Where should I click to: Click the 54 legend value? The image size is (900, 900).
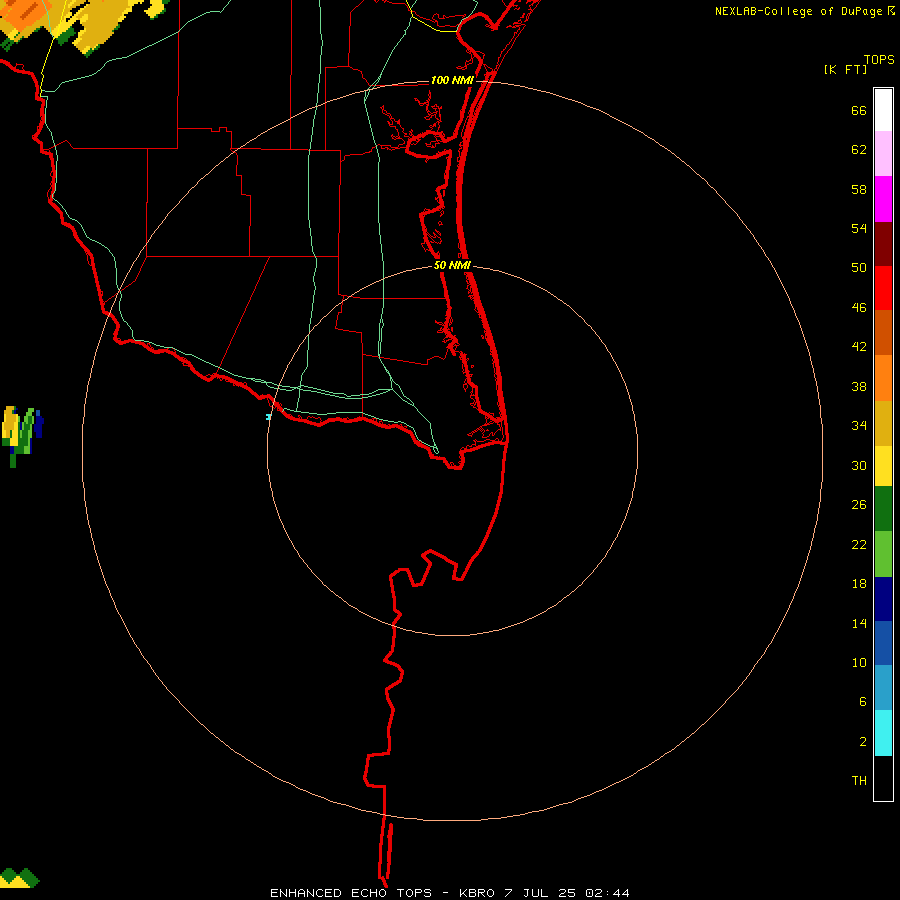point(859,228)
